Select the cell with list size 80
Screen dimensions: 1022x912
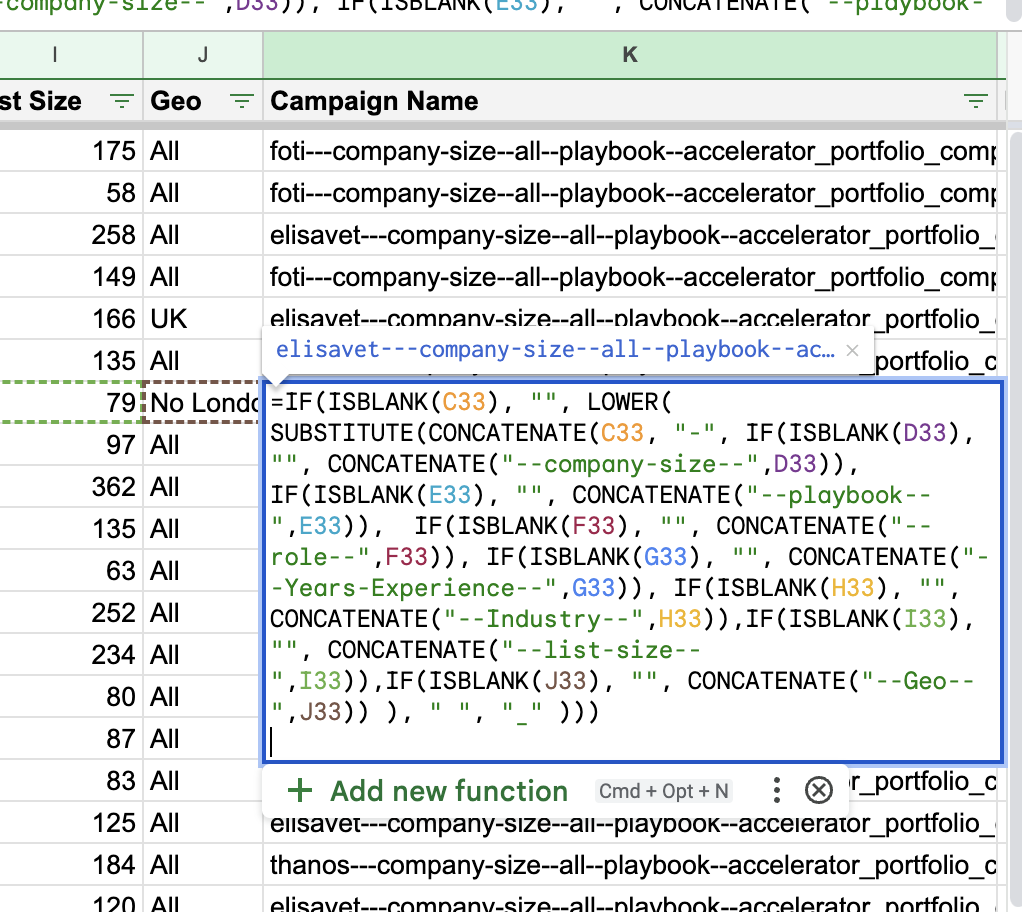click(x=71, y=697)
